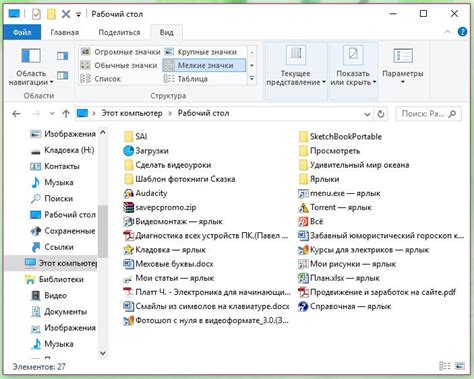Click the Refresh button beside address bar

381,114
